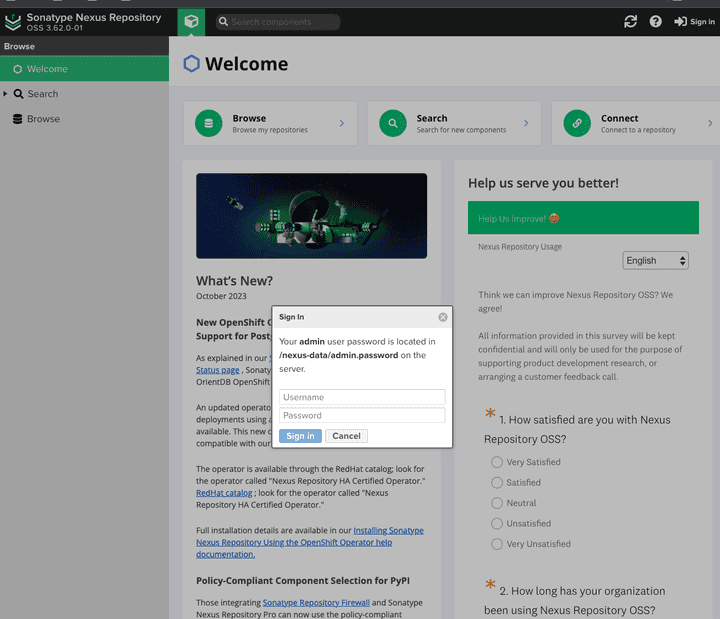Viewport: 720px width, 619px height.
Task: Expand the Search tree item in sidebar
Action: [x=6, y=94]
